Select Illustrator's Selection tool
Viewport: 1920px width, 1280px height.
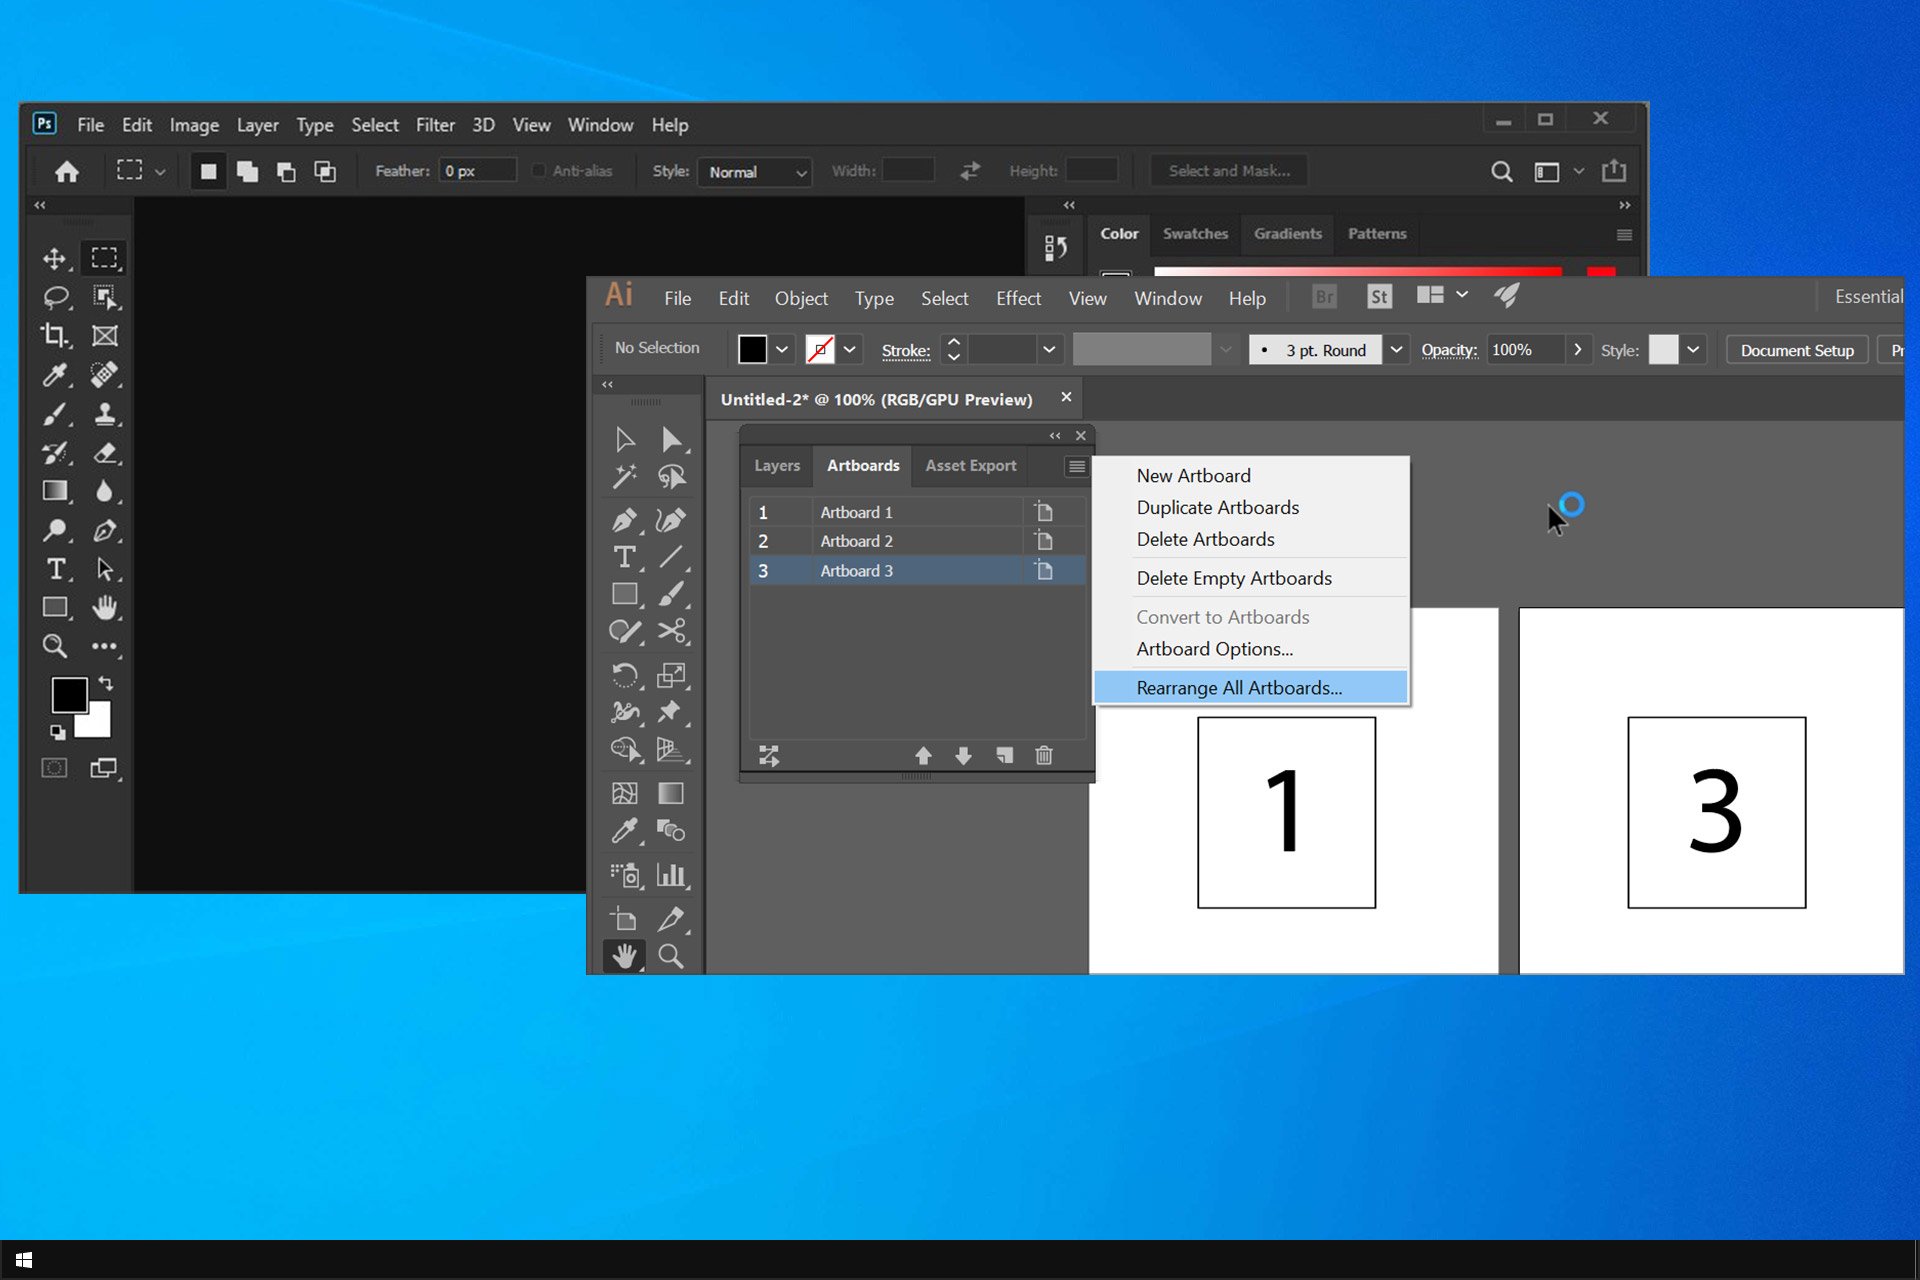625,440
